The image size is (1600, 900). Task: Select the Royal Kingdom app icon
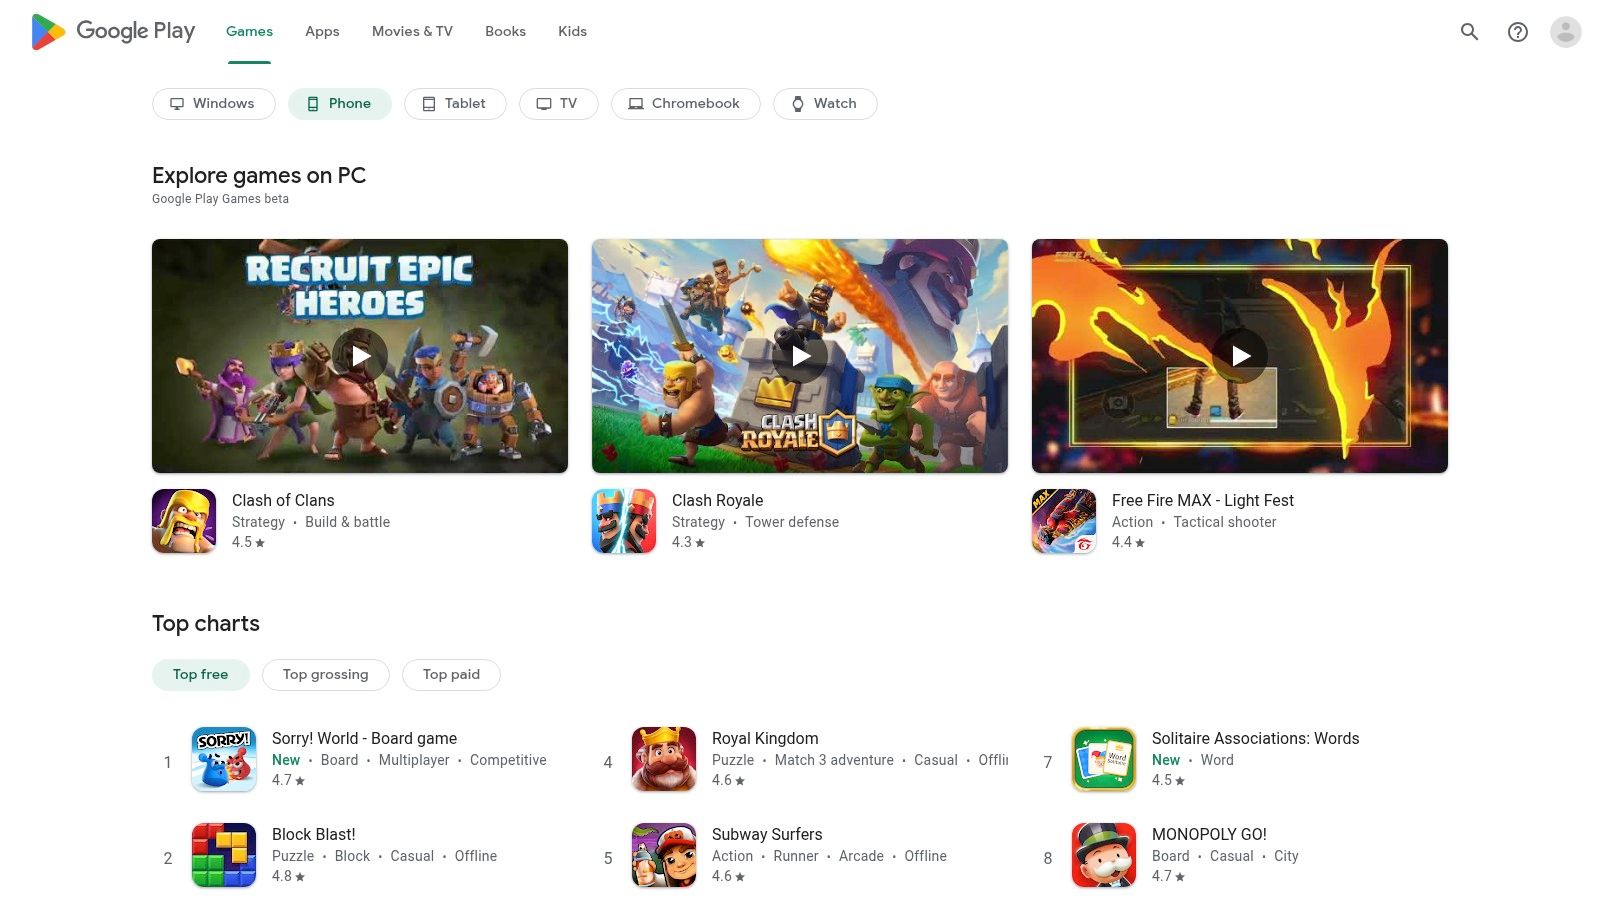[663, 759]
